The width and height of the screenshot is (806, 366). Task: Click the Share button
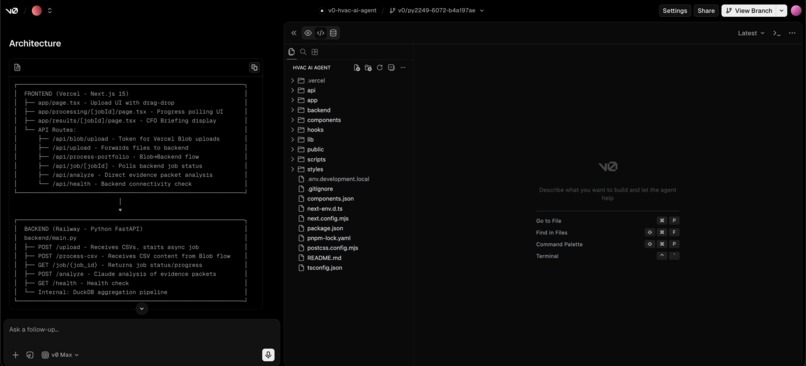pyautogui.click(x=706, y=10)
